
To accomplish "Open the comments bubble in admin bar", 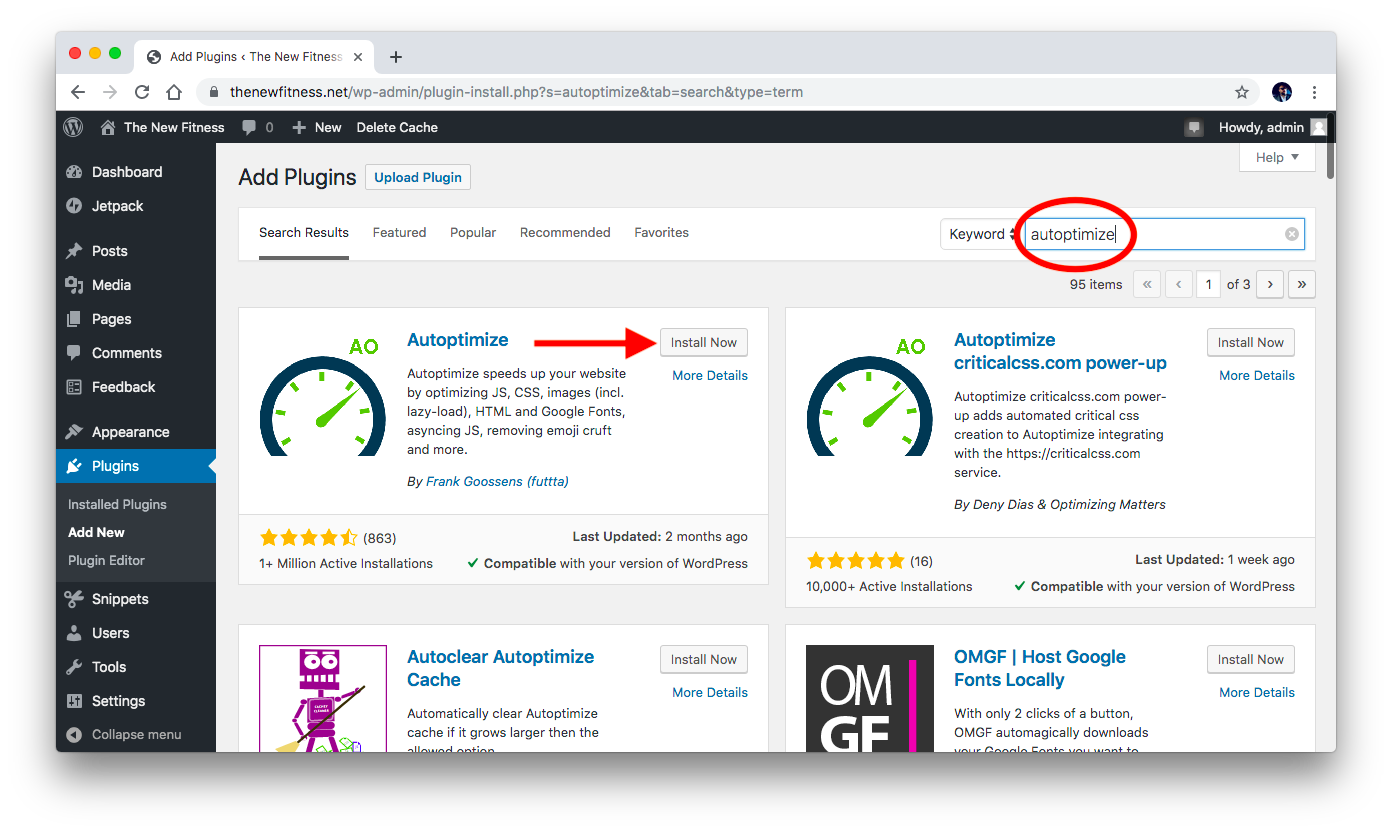I will [257, 127].
